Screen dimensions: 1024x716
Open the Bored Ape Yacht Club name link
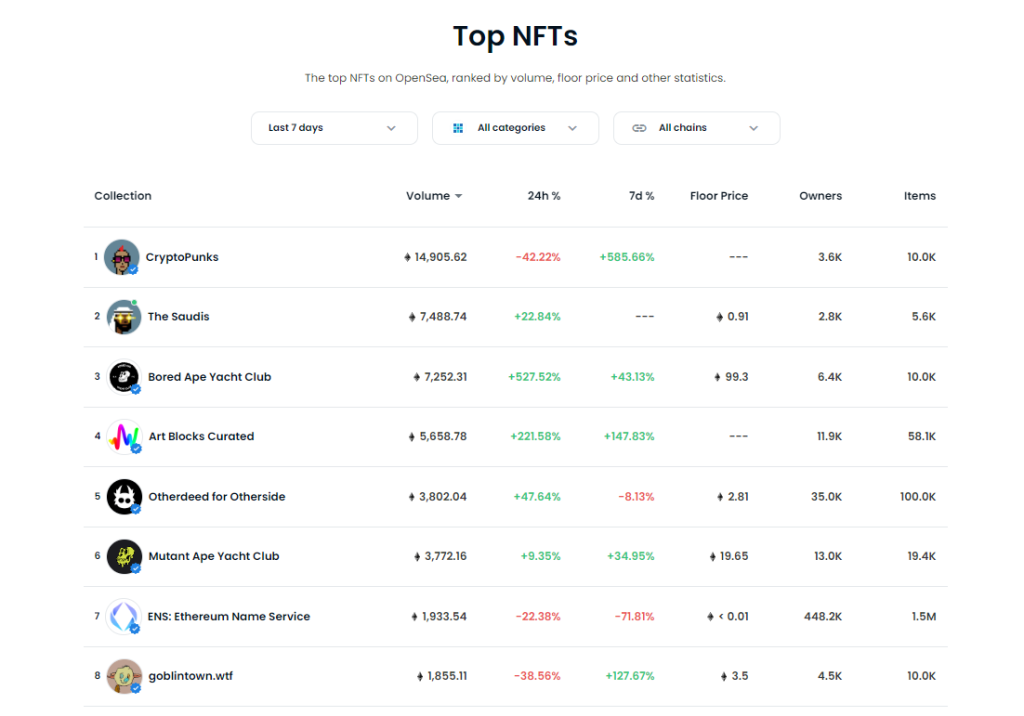pos(210,377)
